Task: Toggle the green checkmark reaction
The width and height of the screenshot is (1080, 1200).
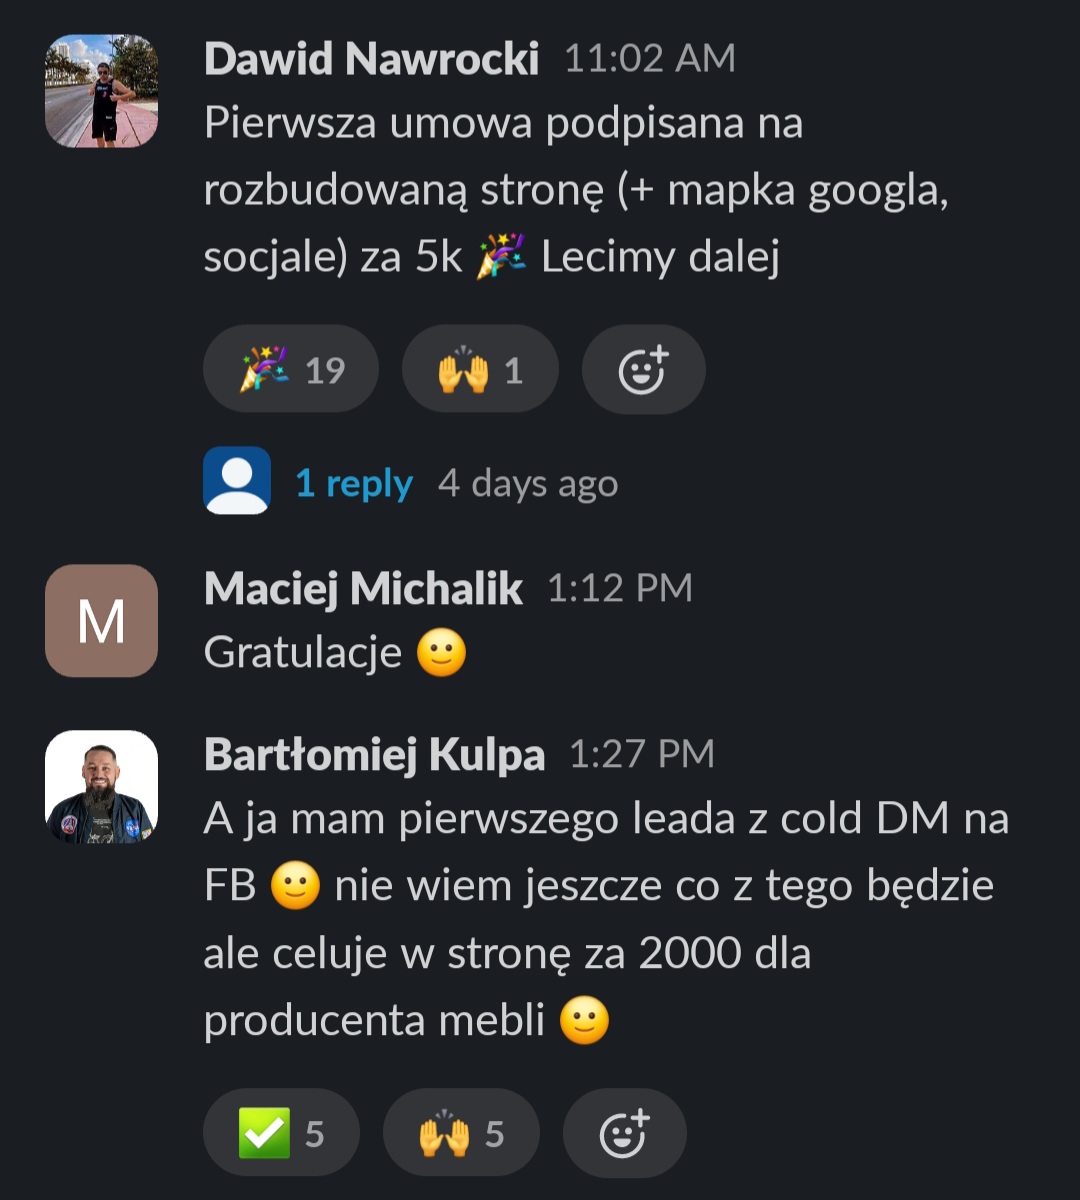Action: [281, 1133]
